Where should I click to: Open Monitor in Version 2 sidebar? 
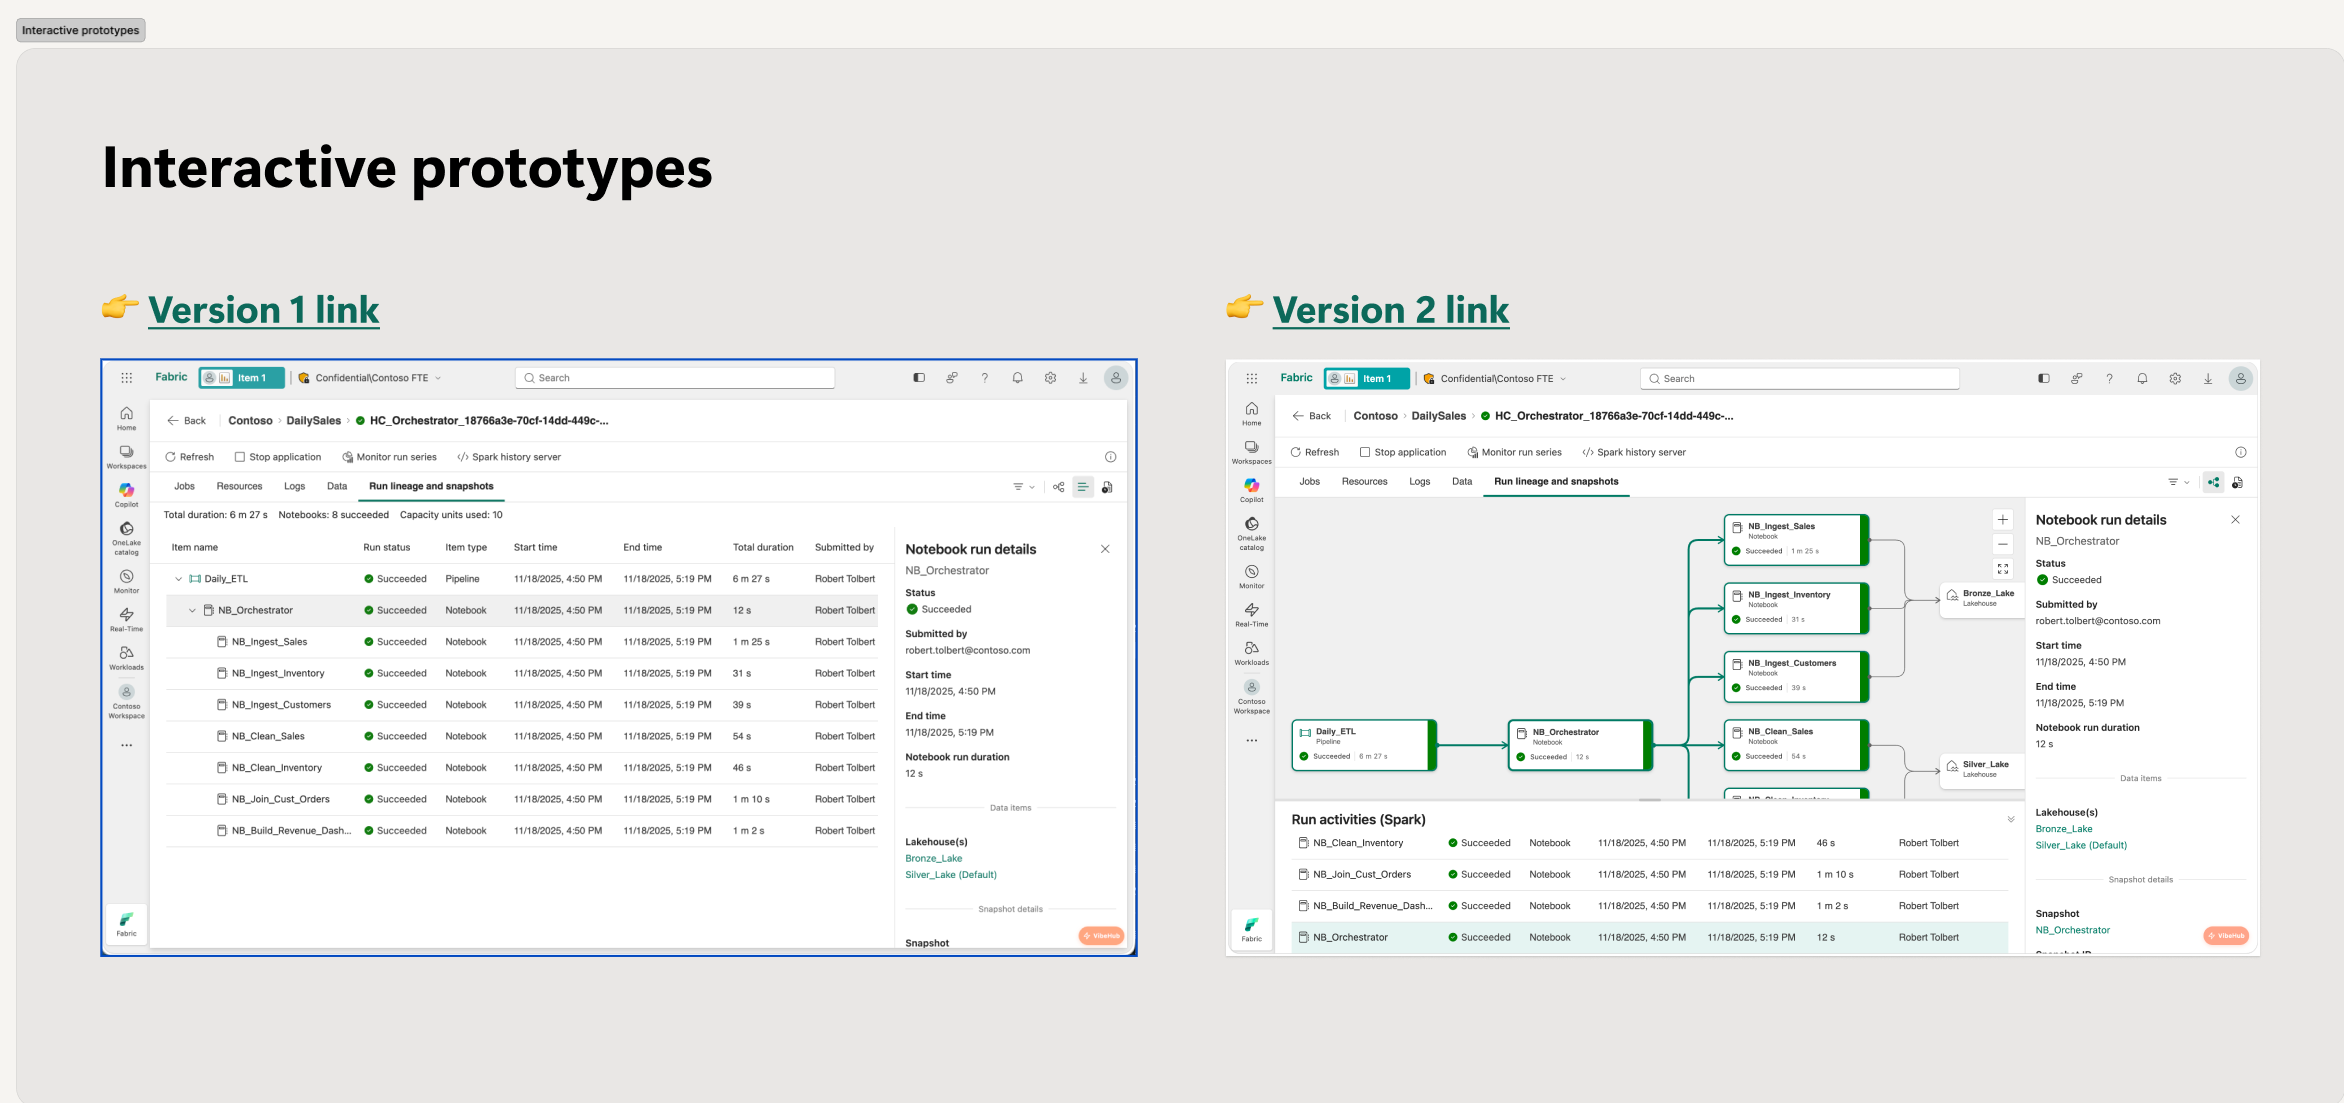coord(1252,577)
